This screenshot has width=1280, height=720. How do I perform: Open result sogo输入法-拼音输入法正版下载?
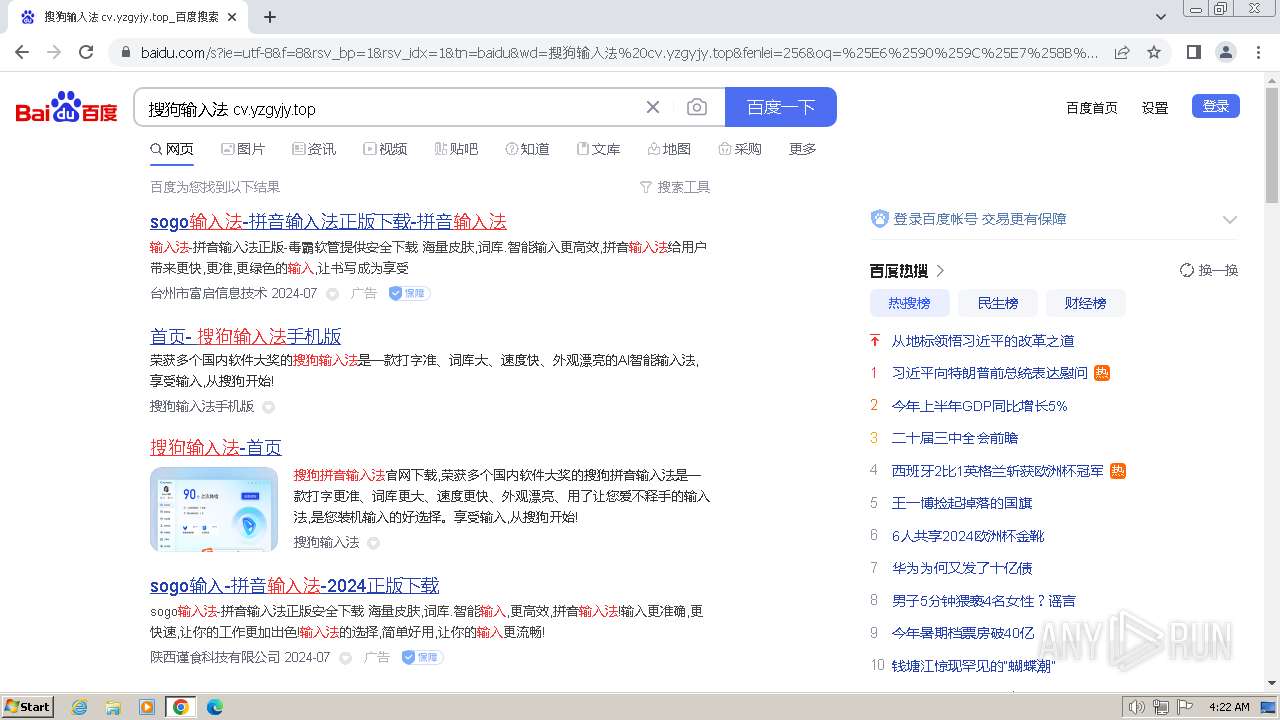coord(328,221)
